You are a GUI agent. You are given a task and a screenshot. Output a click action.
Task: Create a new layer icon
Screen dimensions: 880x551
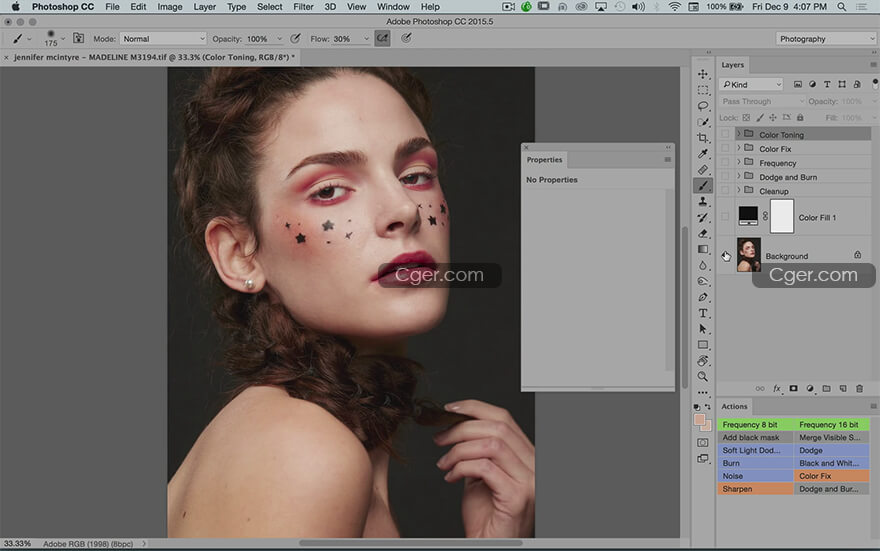click(843, 388)
